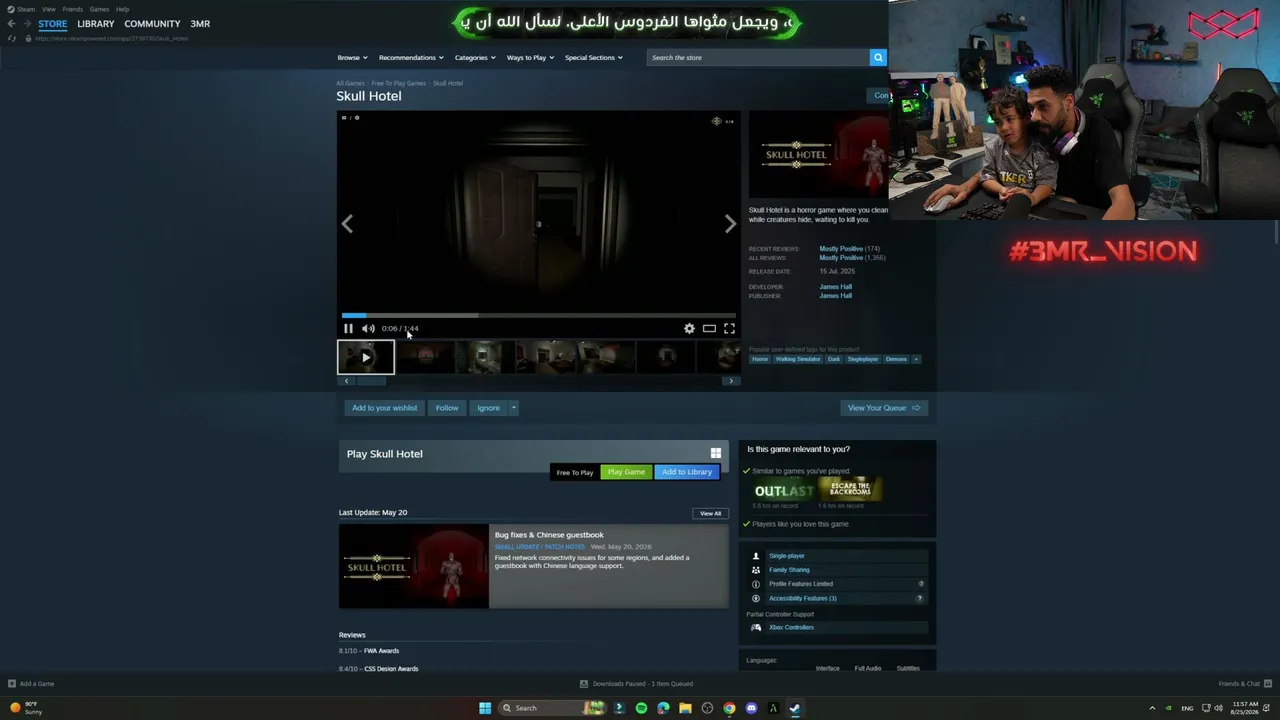The height and width of the screenshot is (720, 1280).
Task: Click Add to your wishlist button
Action: (x=384, y=408)
